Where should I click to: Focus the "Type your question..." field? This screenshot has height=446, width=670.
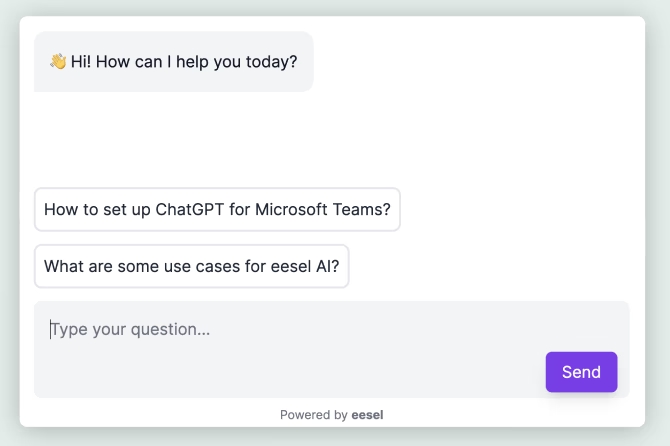[290, 330]
